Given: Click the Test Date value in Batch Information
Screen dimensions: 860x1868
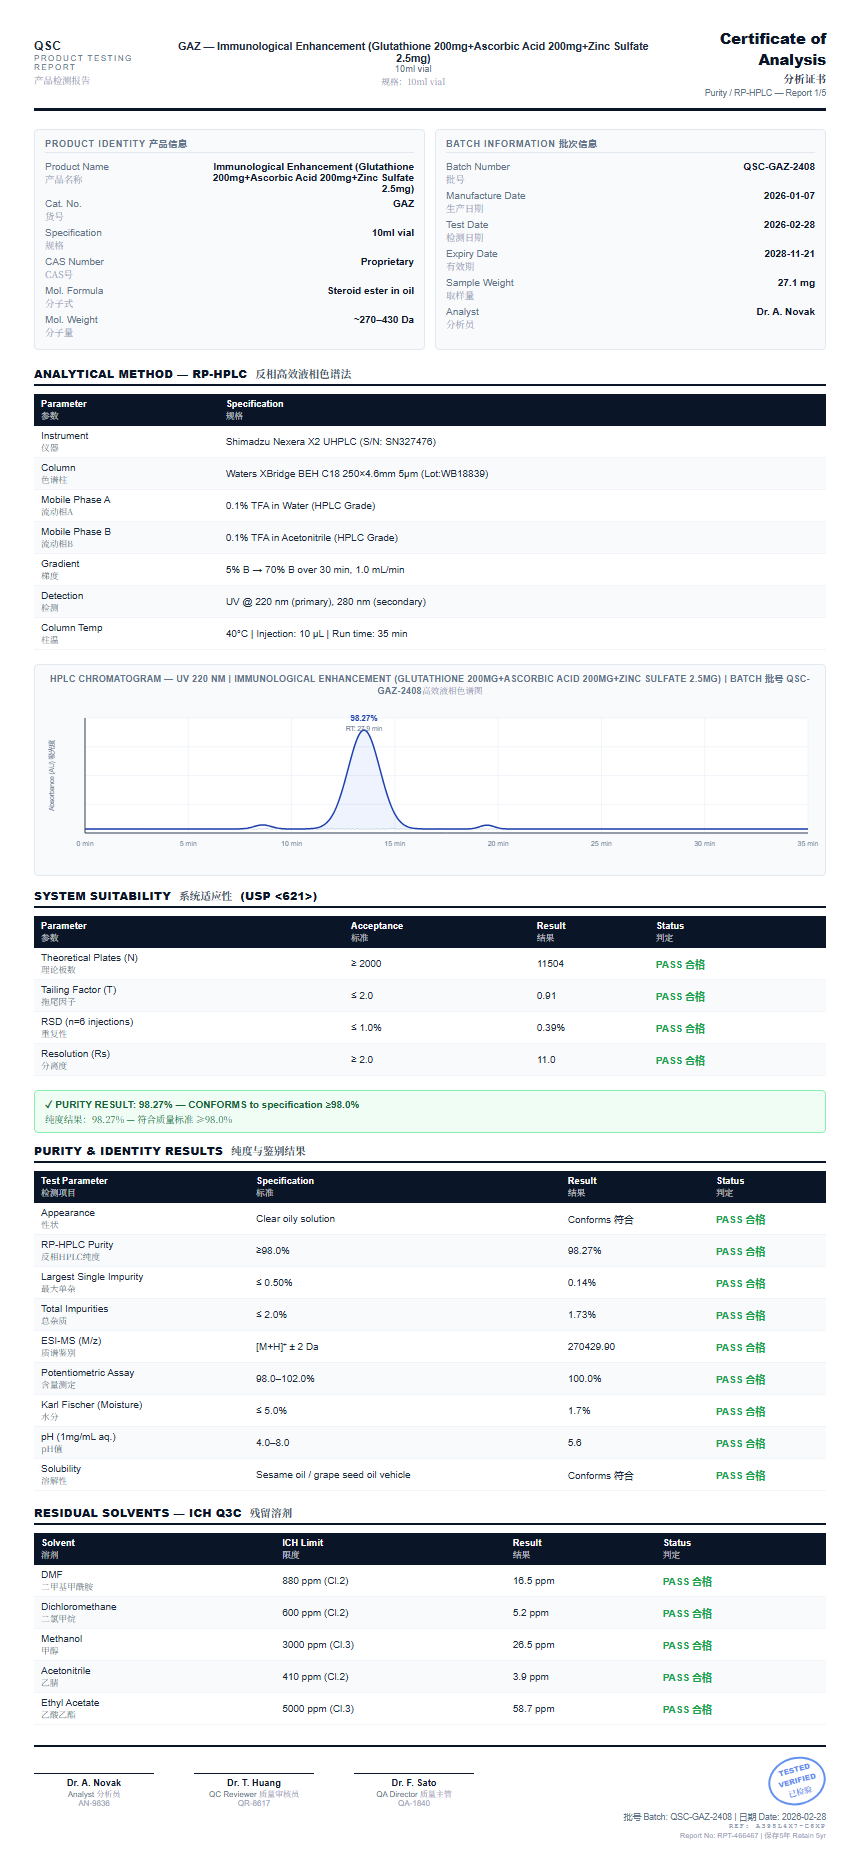Looking at the screenshot, I should click(789, 225).
